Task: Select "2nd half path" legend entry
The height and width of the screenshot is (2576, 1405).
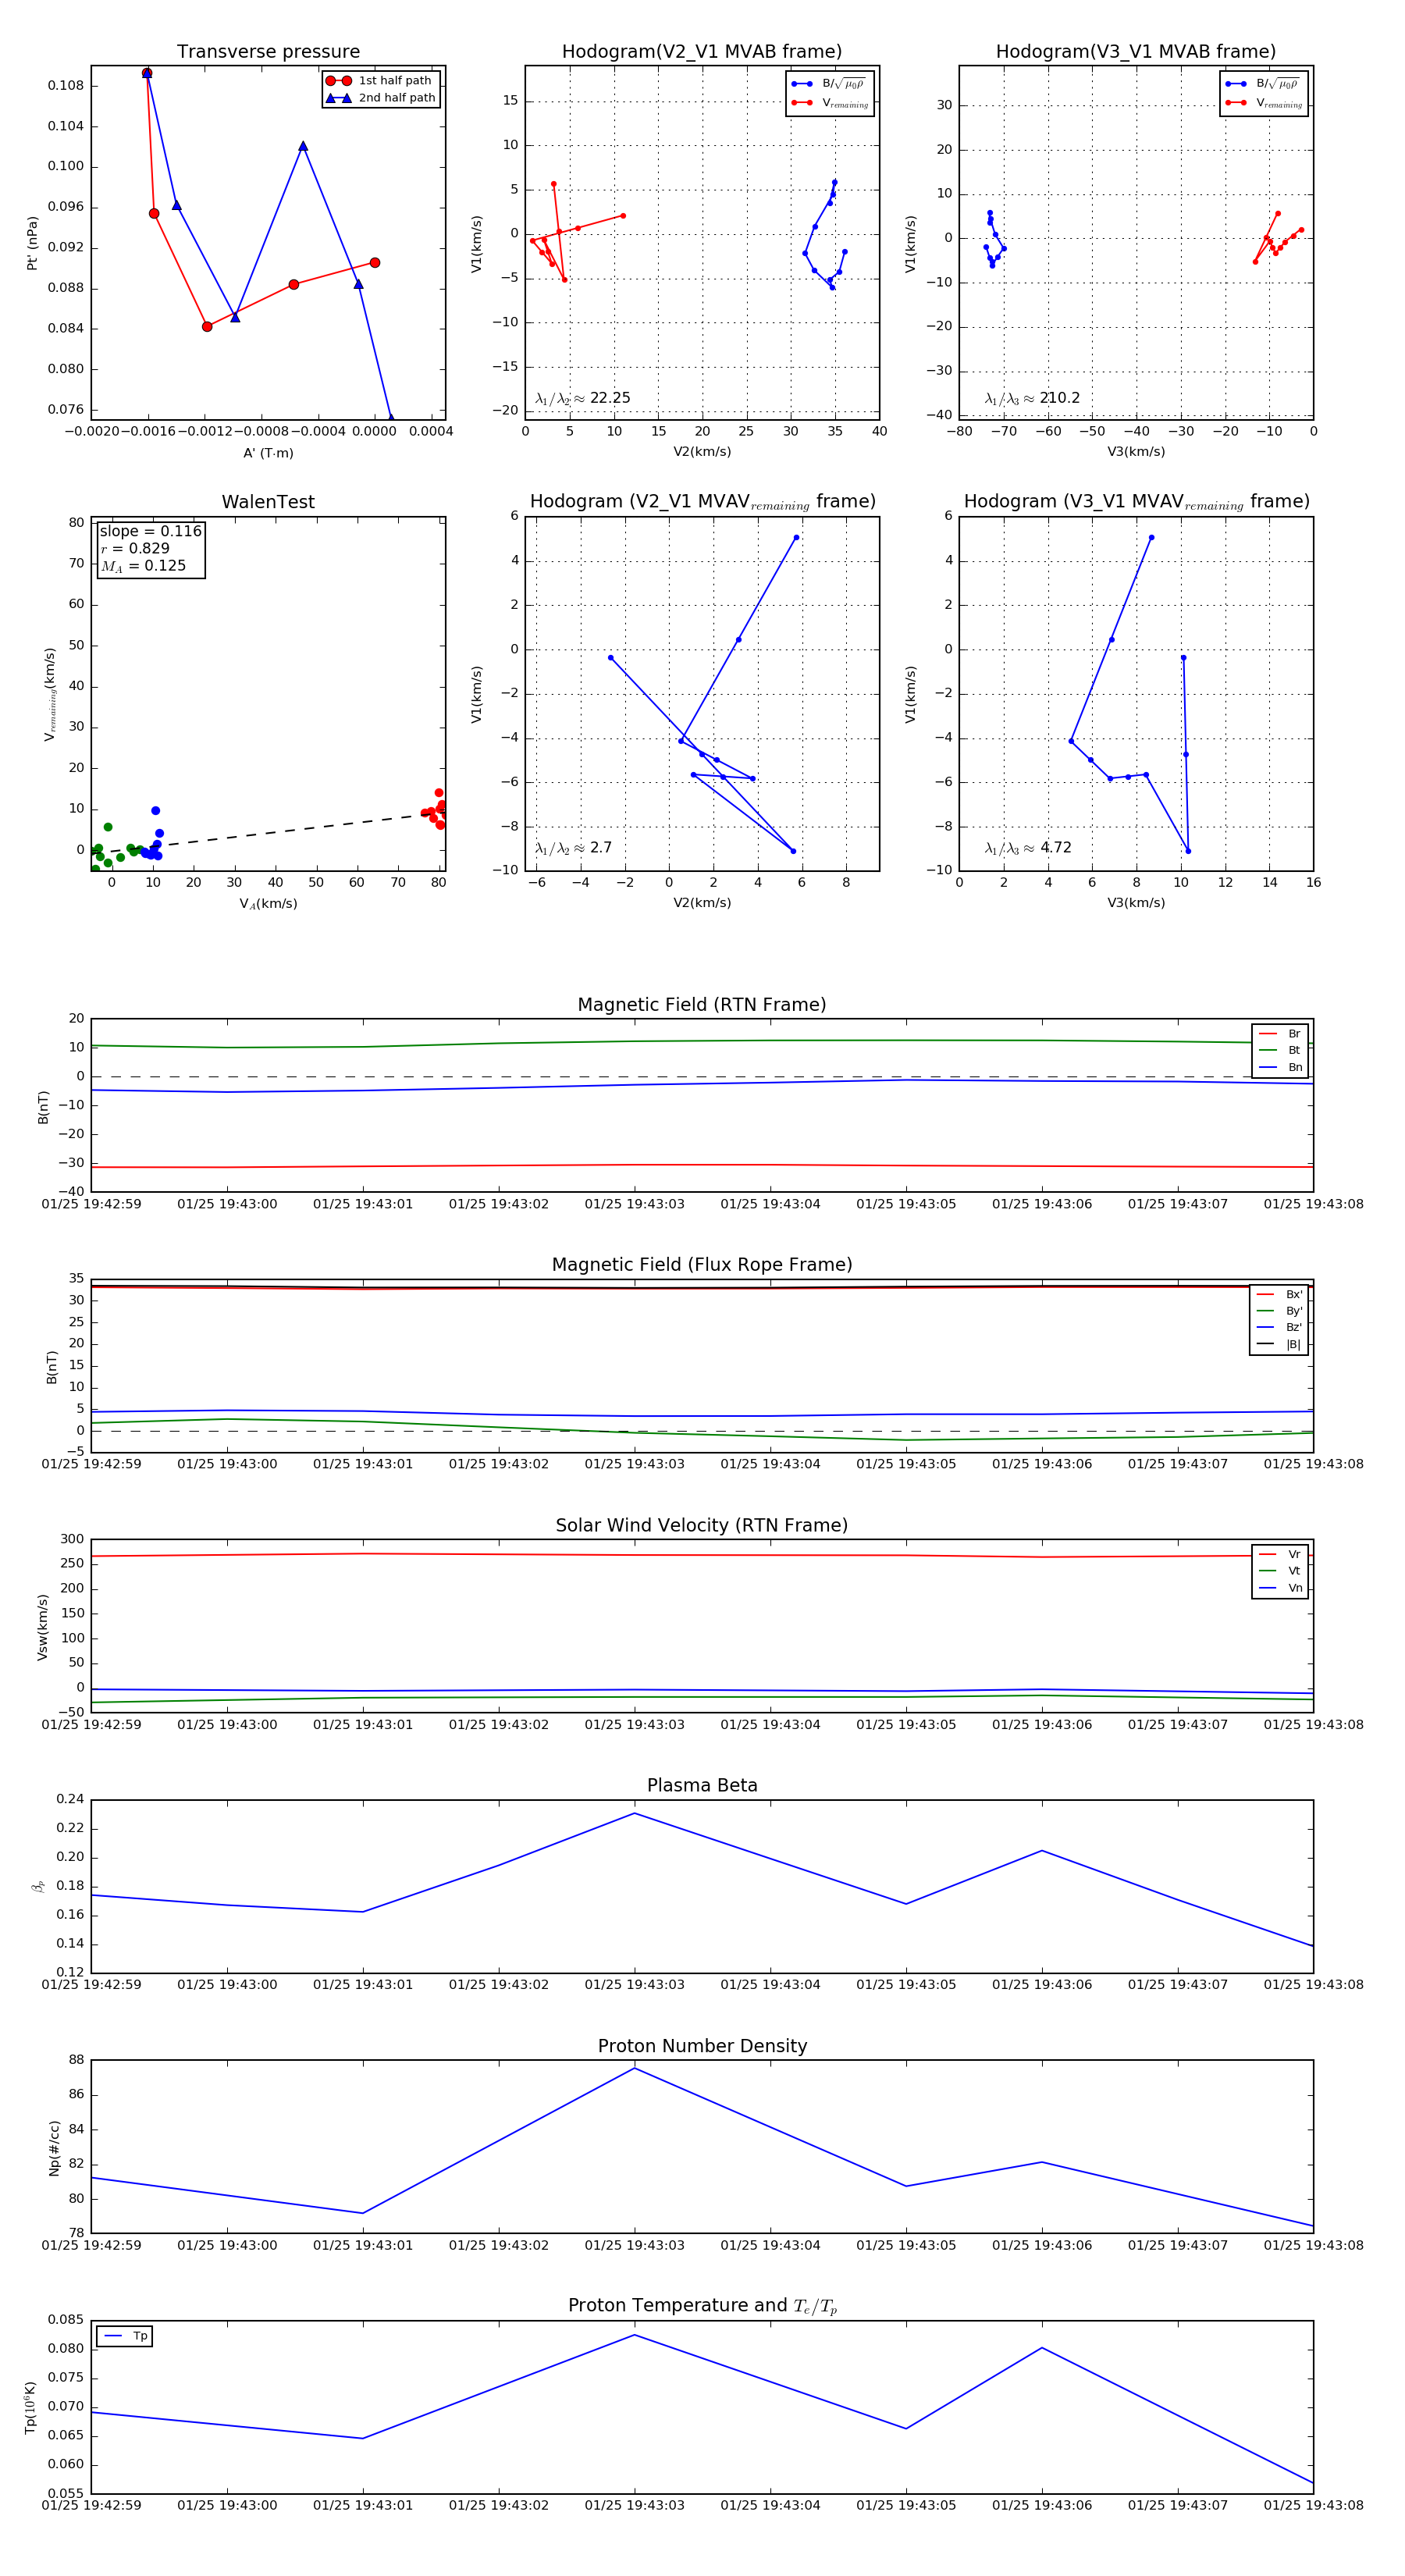Action: click(x=381, y=98)
